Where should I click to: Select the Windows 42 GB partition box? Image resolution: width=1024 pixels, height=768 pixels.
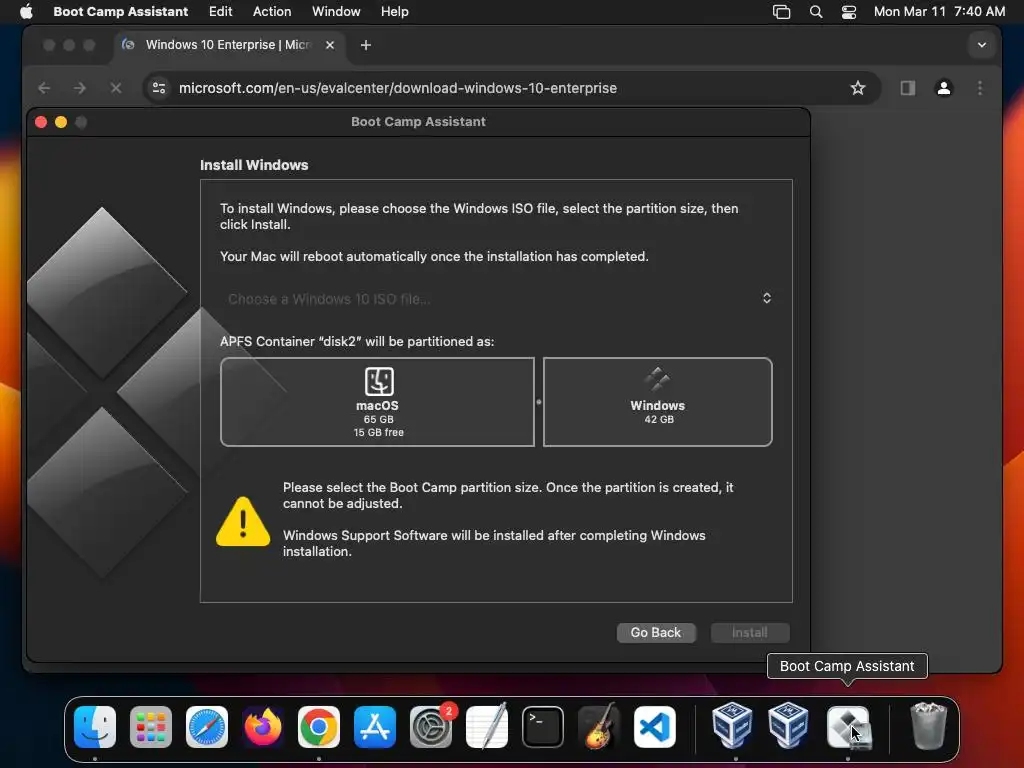(x=658, y=402)
